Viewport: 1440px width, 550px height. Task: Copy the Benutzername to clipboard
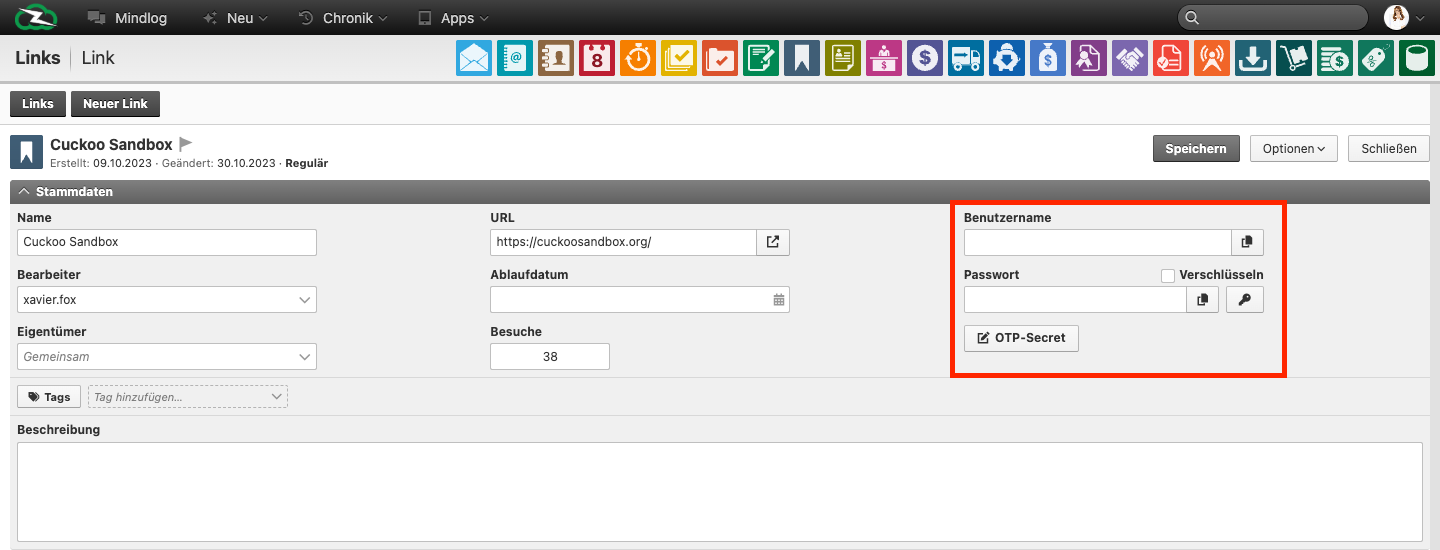pyautogui.click(x=1247, y=242)
